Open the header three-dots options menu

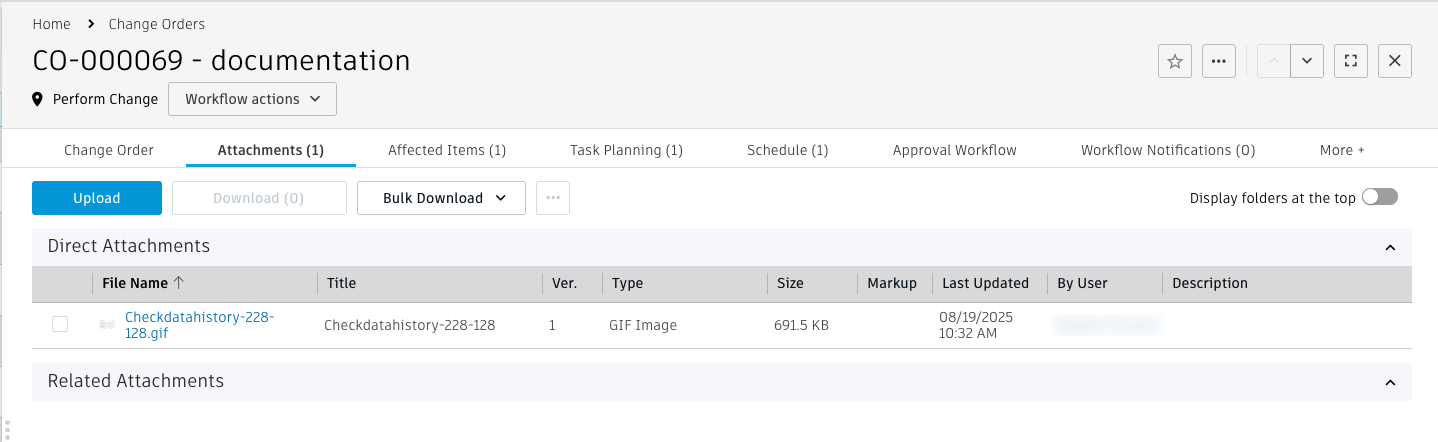1218,61
